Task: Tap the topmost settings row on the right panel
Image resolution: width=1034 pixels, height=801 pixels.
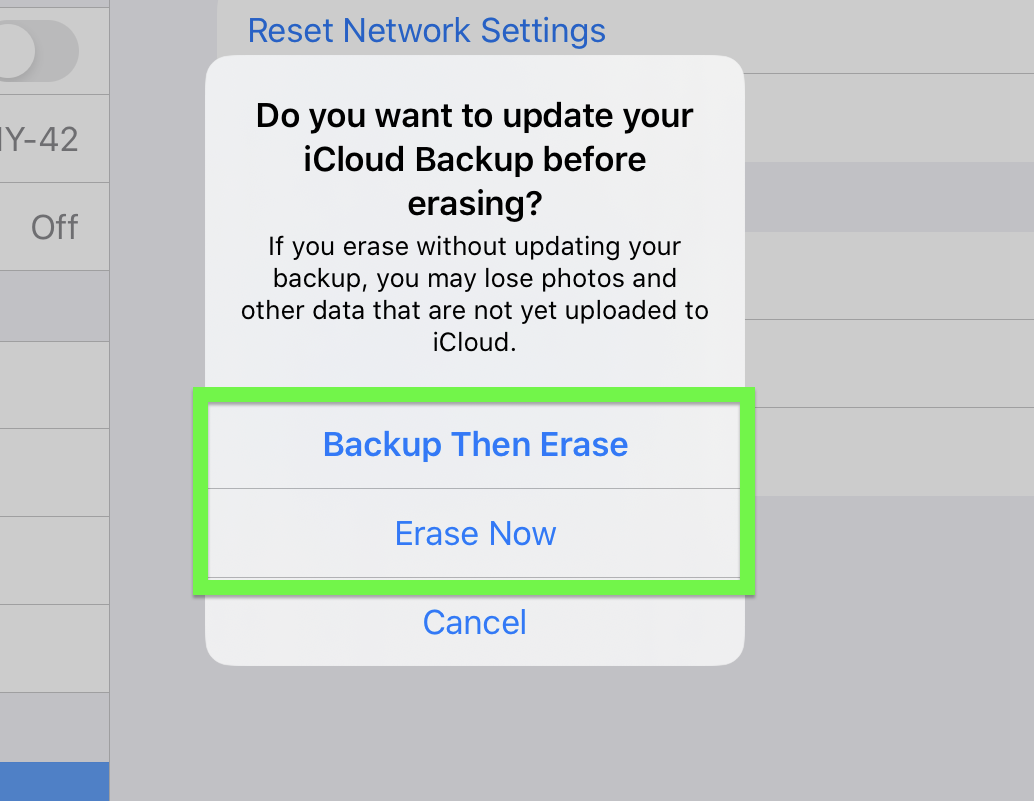Action: [x=890, y=35]
